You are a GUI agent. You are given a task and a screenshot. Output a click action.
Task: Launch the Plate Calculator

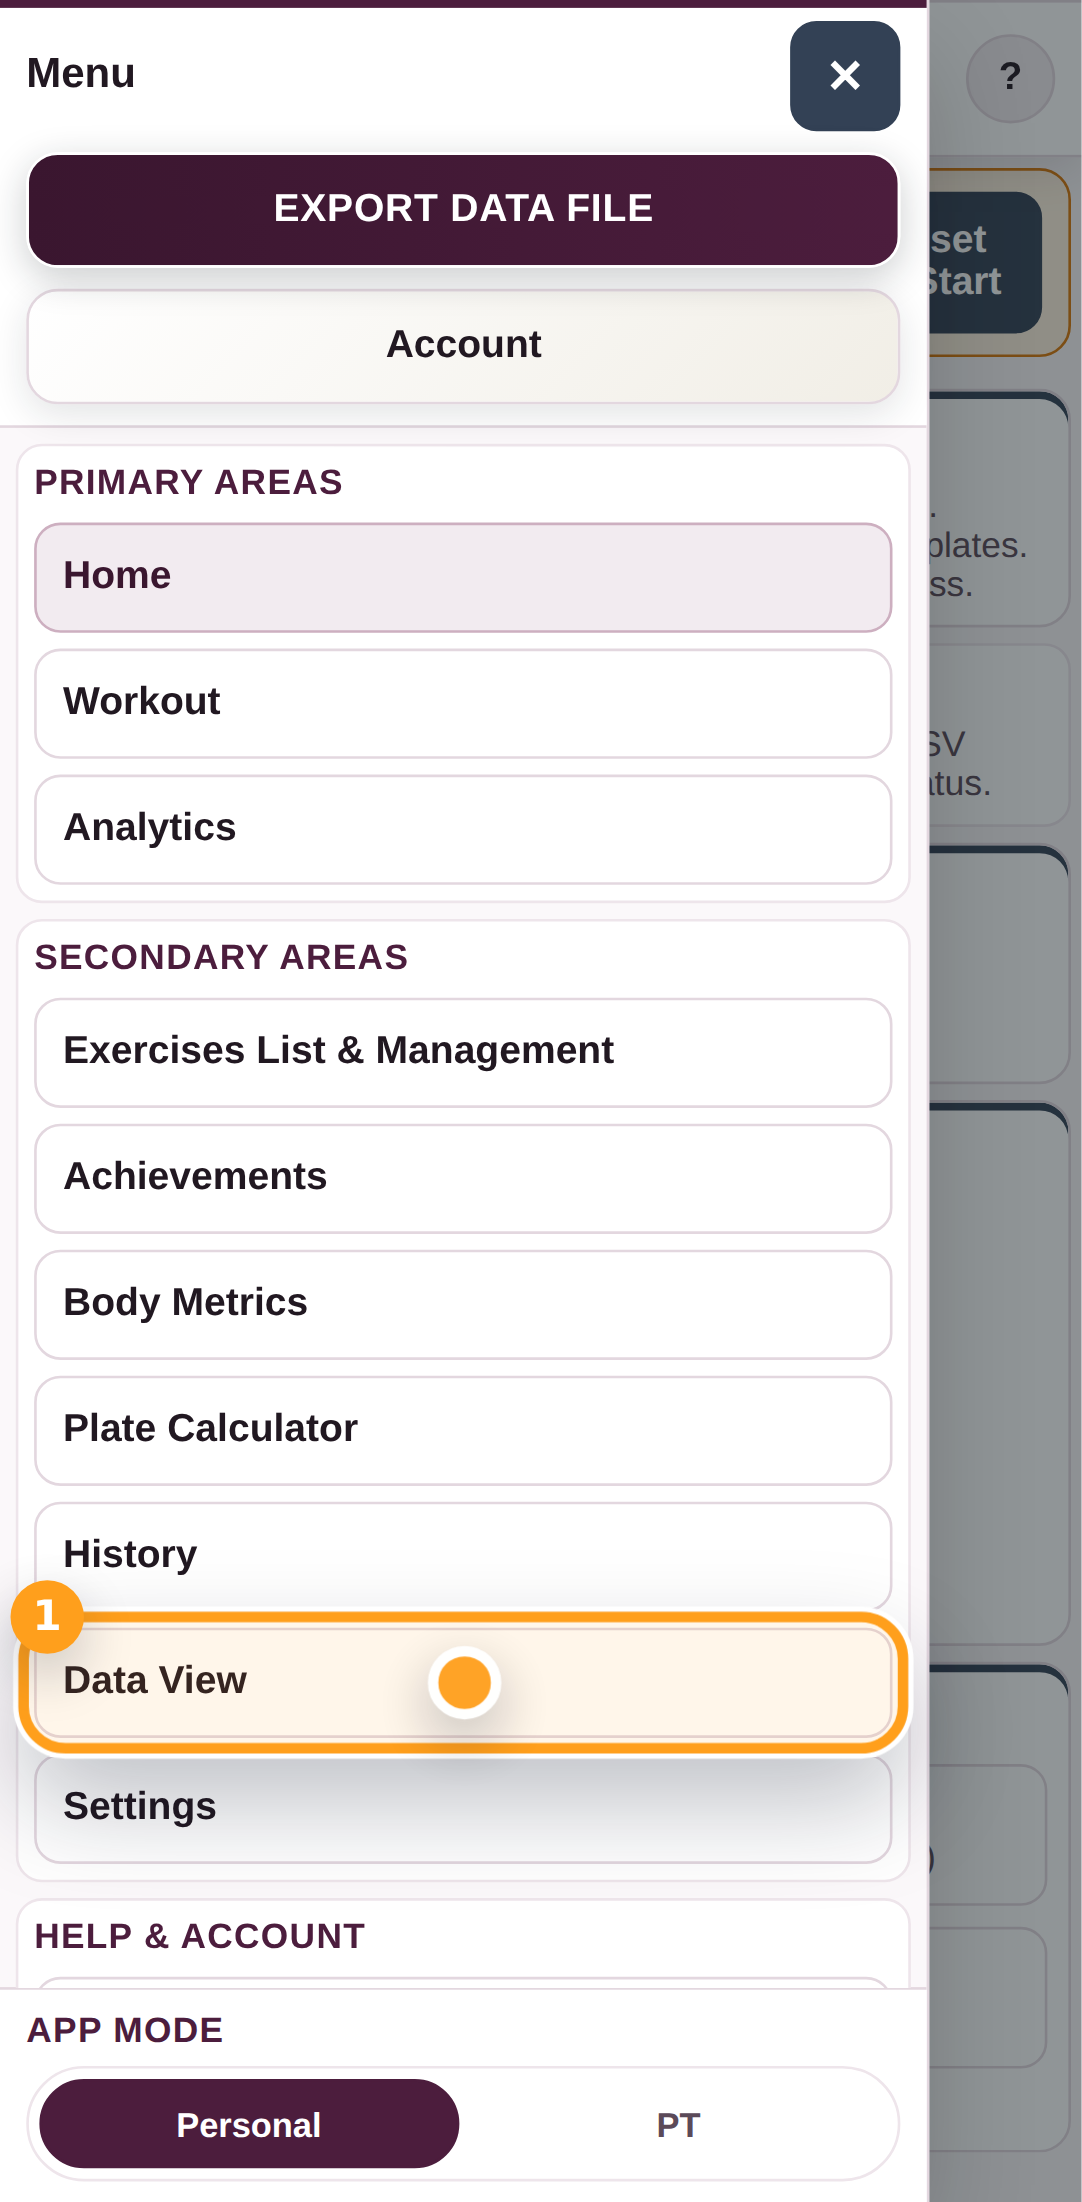point(463,1430)
